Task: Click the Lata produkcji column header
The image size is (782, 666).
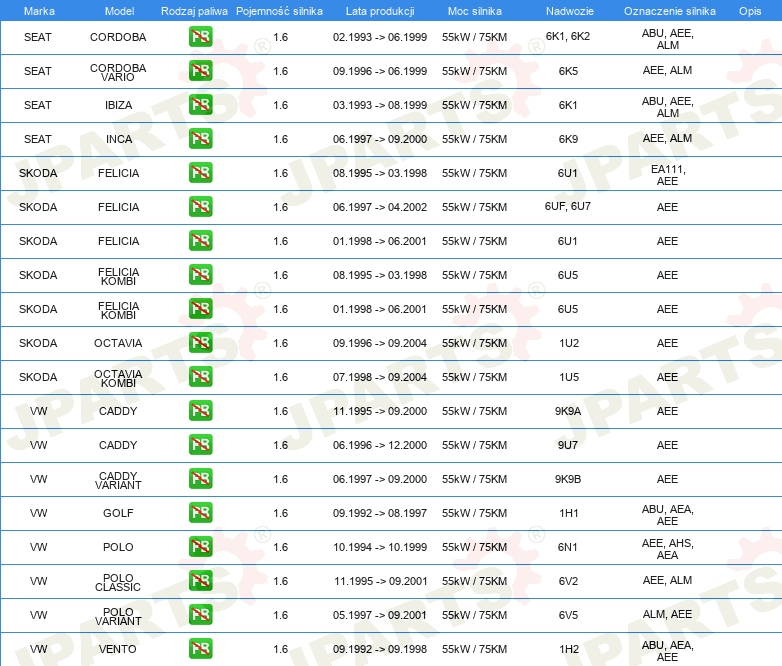Action: pyautogui.click(x=380, y=11)
